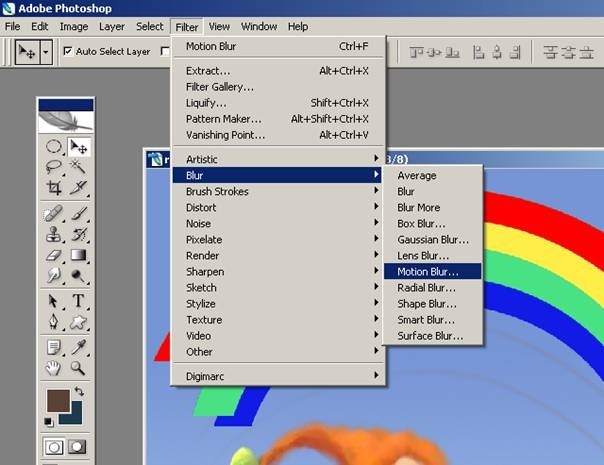Pick the Horizontal Type tool
604x465 pixels.
click(77, 301)
